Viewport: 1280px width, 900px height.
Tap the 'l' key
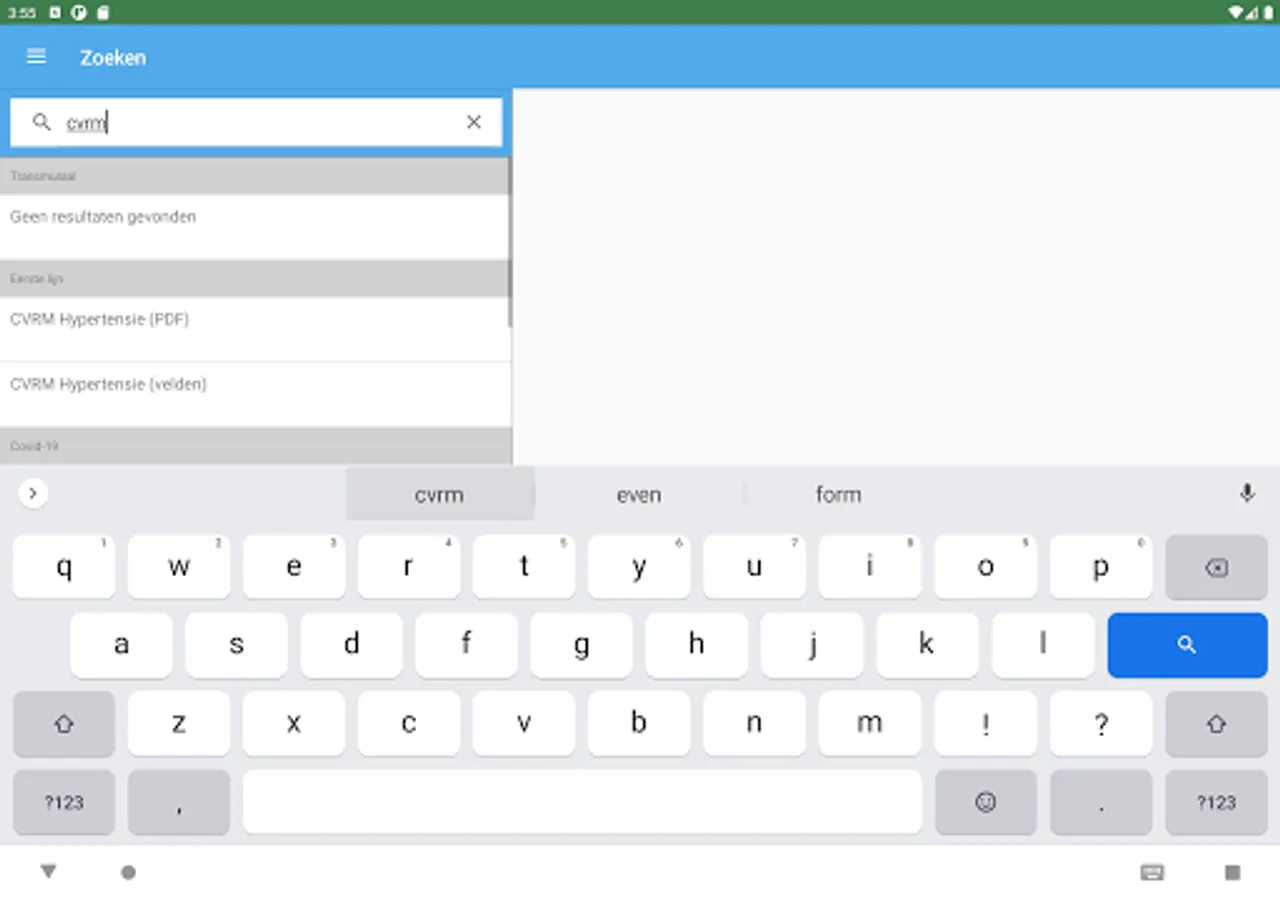coord(1043,645)
